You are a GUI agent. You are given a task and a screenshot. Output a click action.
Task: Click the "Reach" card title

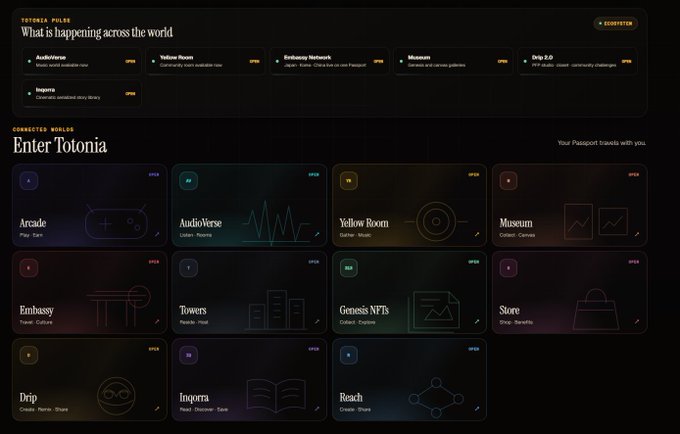[351, 397]
